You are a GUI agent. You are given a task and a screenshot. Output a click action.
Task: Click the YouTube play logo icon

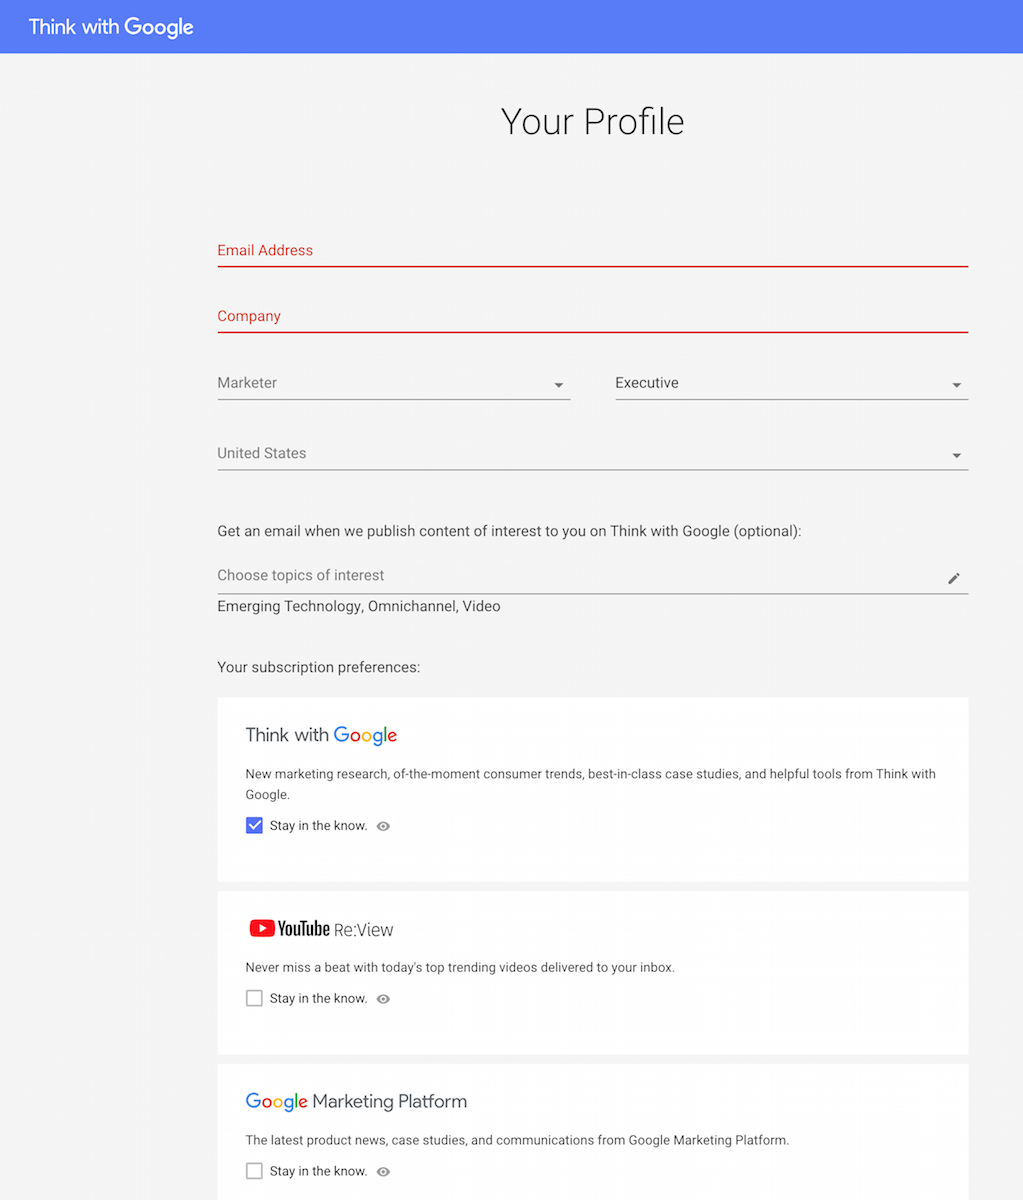coord(262,929)
